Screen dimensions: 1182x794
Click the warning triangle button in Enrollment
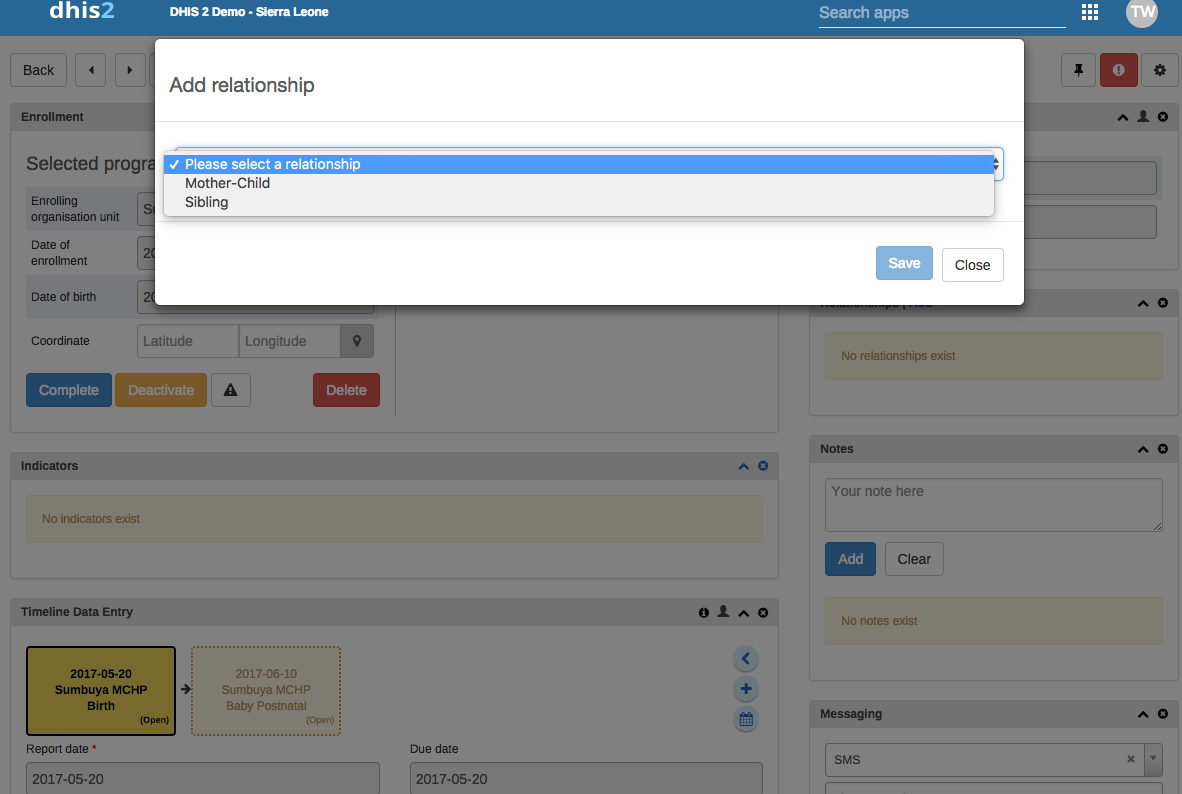coord(230,390)
